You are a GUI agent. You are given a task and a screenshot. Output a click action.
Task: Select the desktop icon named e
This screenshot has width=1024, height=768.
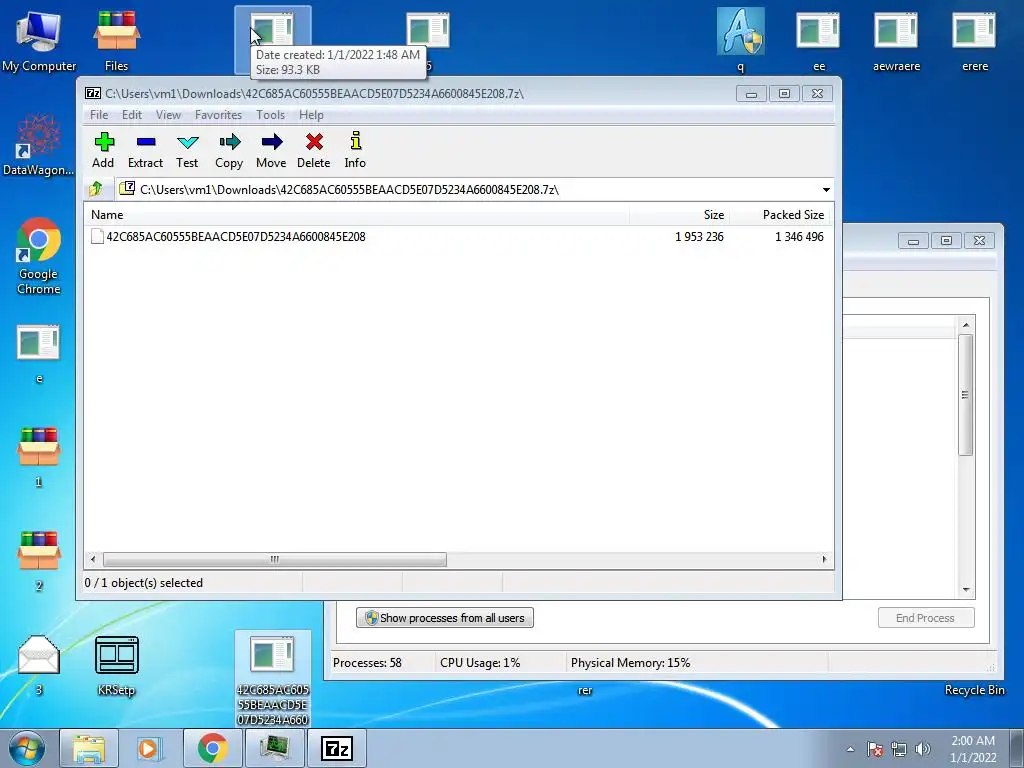(x=39, y=353)
